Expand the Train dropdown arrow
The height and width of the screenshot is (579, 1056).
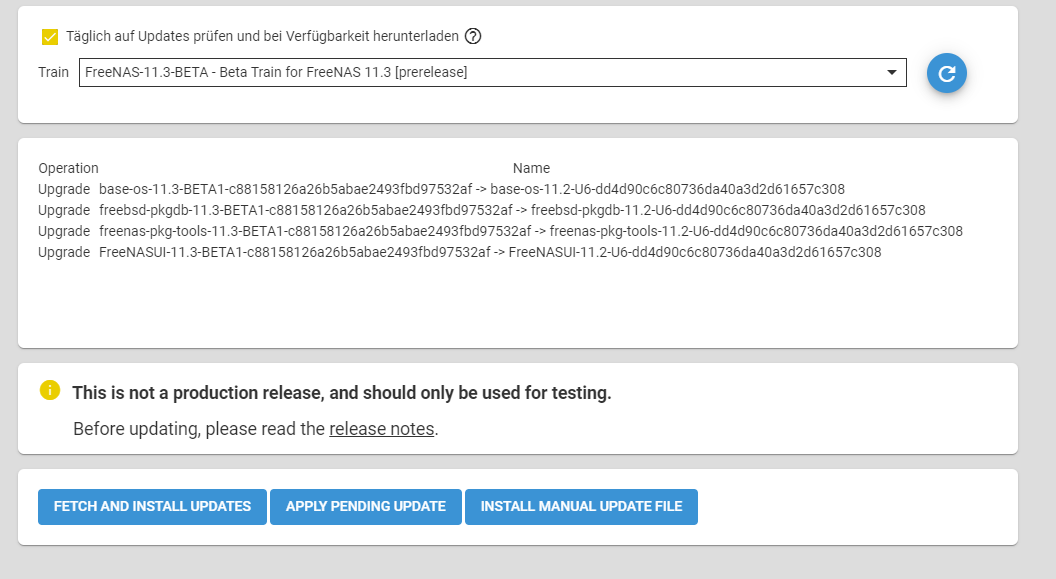892,72
